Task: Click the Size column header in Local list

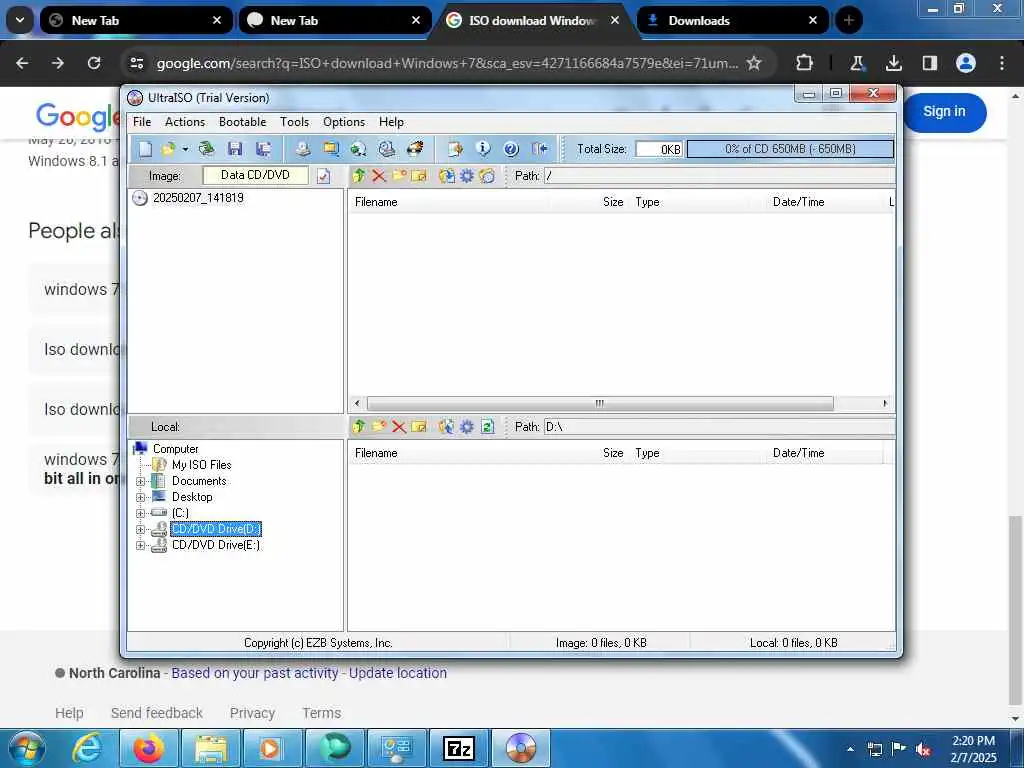Action: (613, 453)
